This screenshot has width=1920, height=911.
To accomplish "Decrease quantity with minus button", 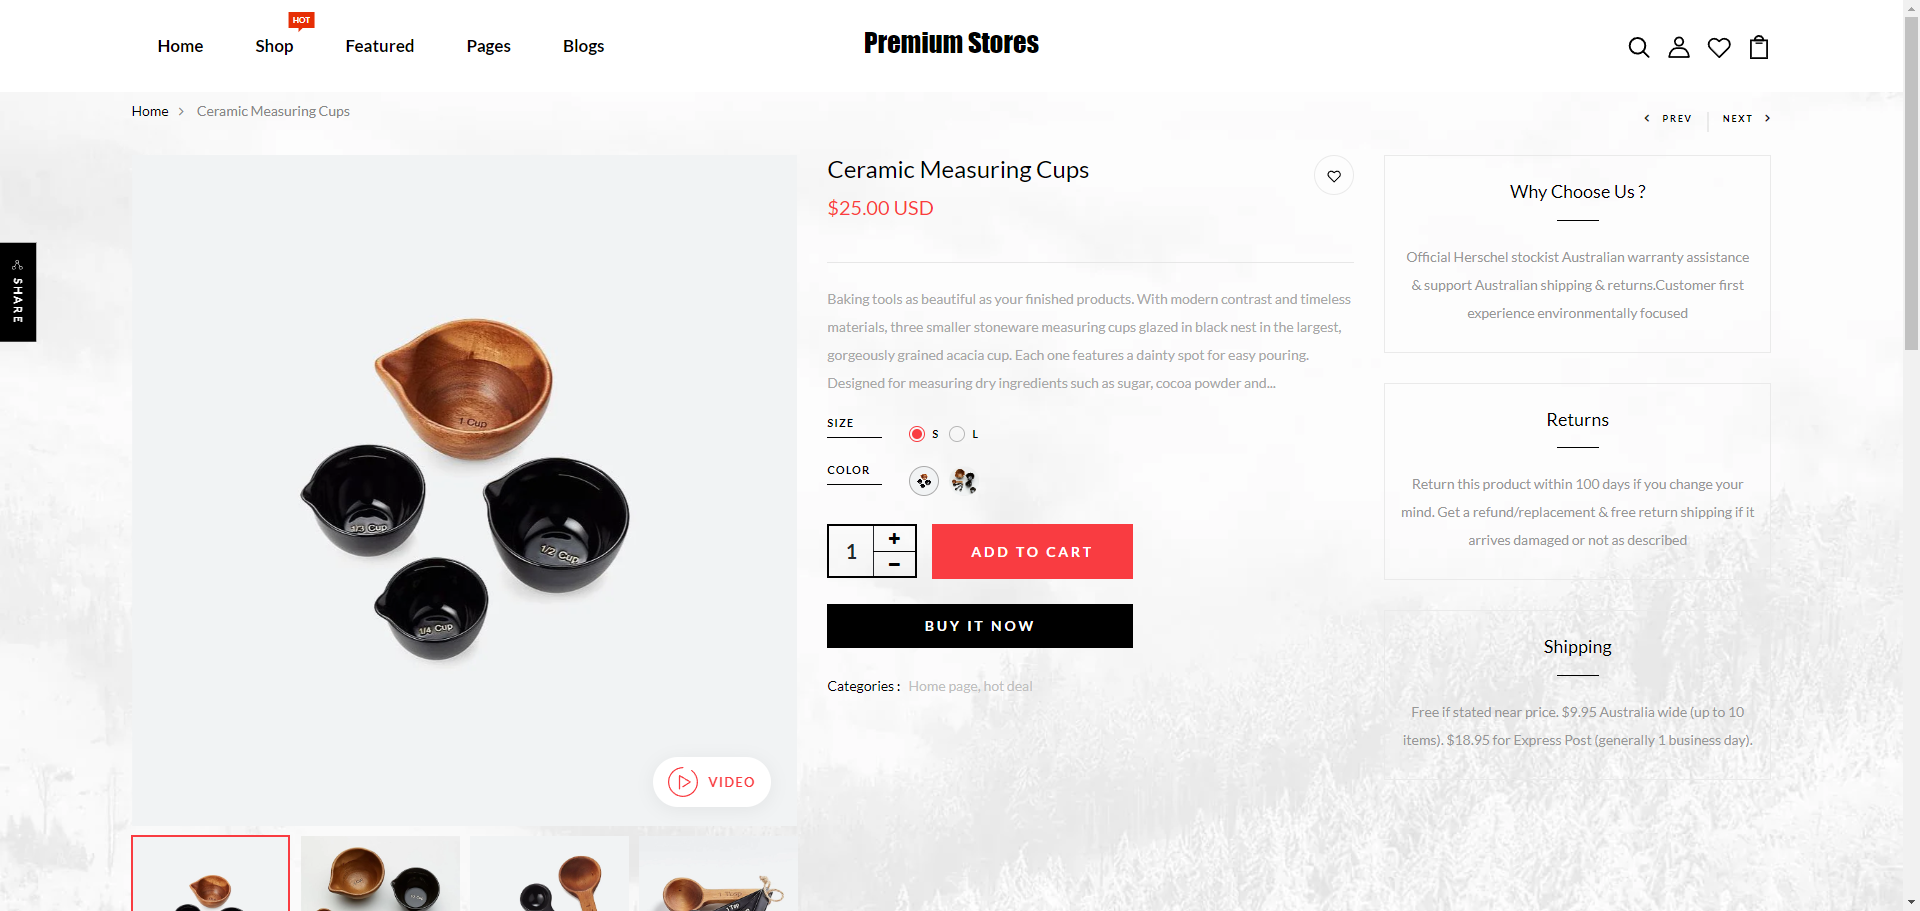I will tap(894, 565).
